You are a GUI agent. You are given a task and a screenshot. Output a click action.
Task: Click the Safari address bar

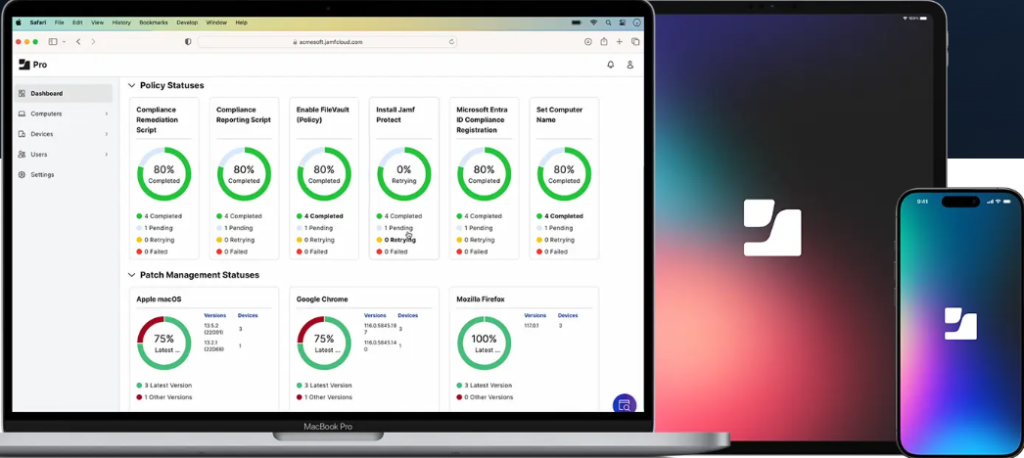pos(327,42)
